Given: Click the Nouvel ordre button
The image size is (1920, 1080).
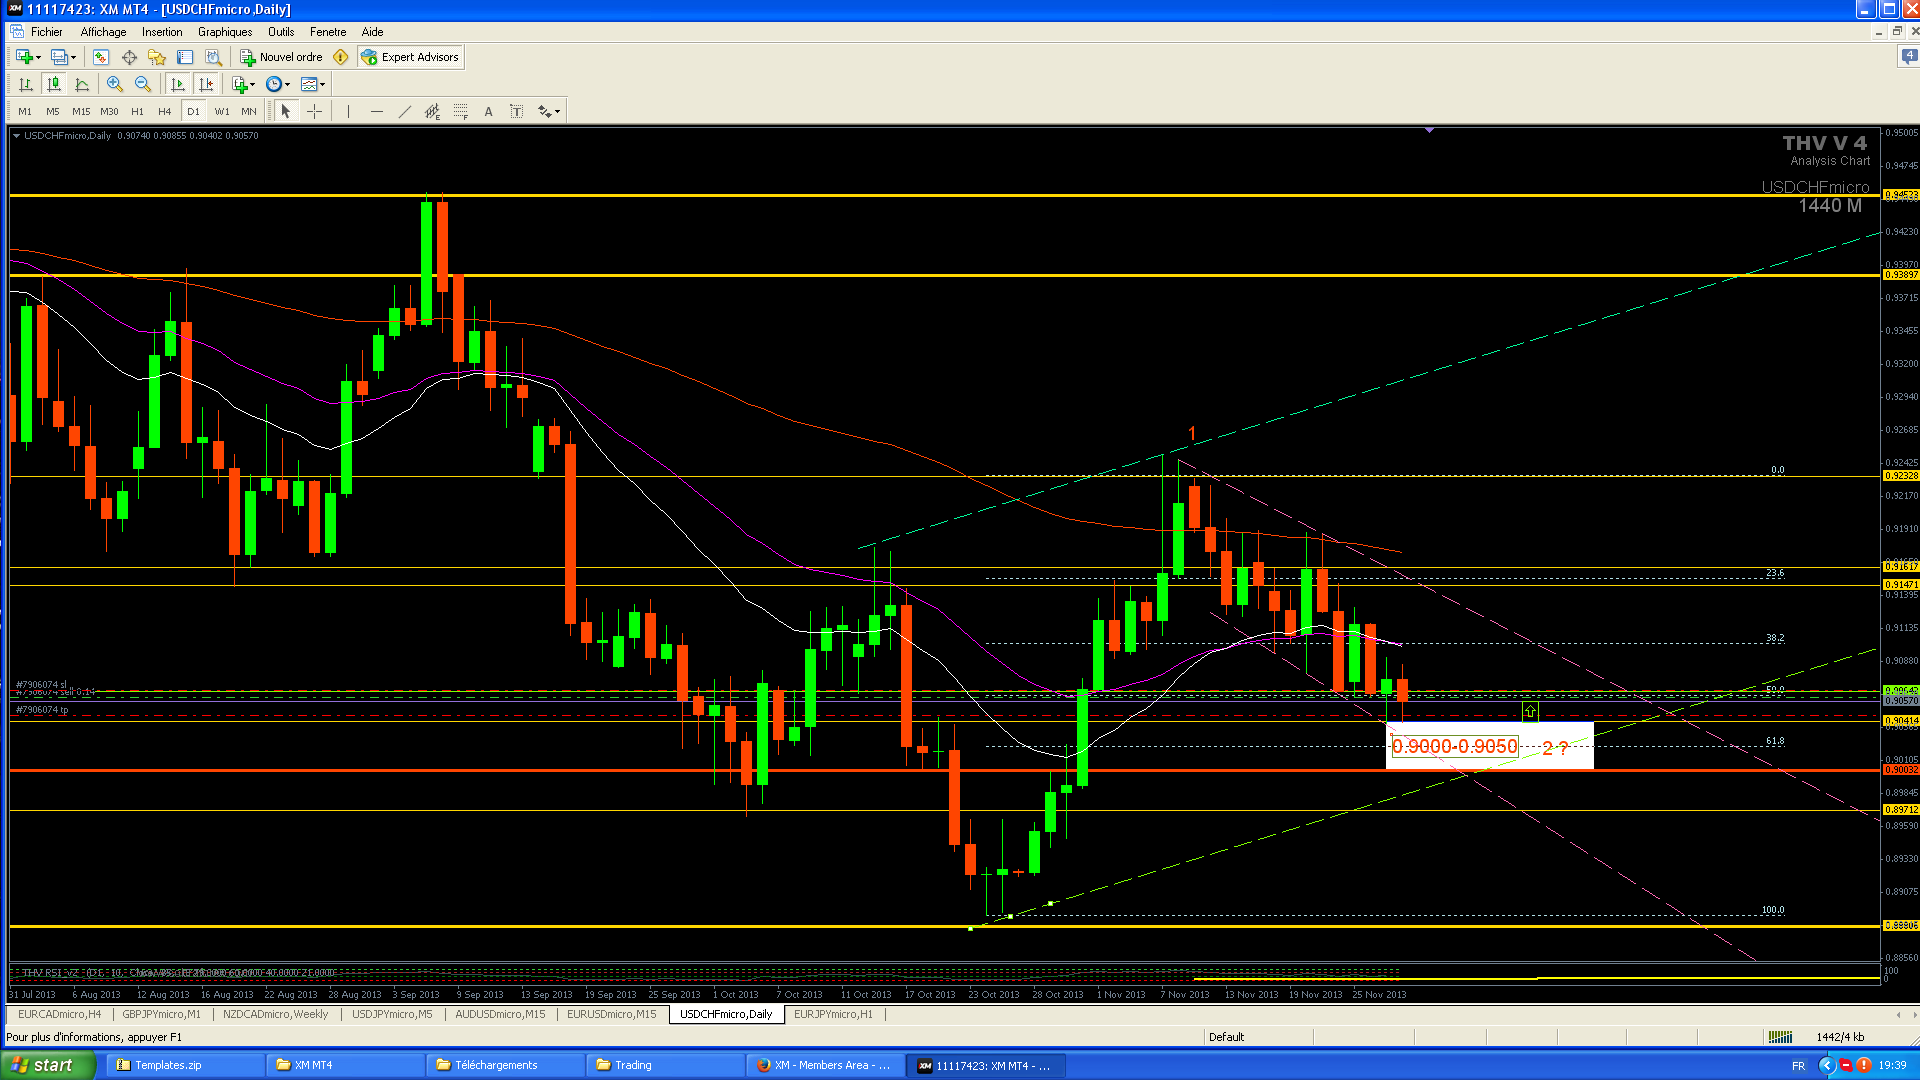Looking at the screenshot, I should (x=282, y=57).
